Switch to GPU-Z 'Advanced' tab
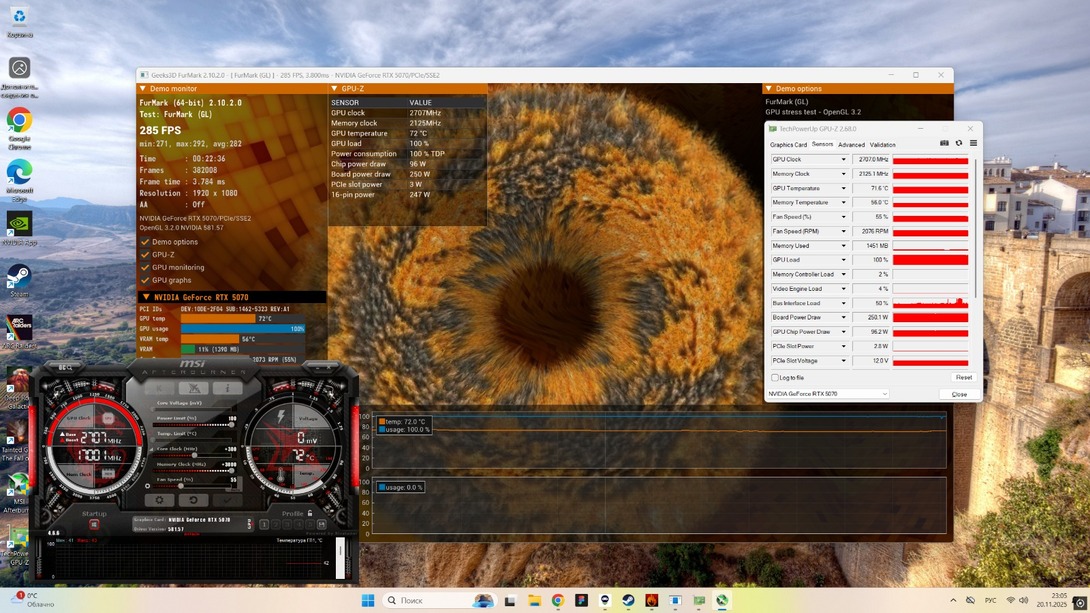The height and width of the screenshot is (613, 1090). pos(851,144)
